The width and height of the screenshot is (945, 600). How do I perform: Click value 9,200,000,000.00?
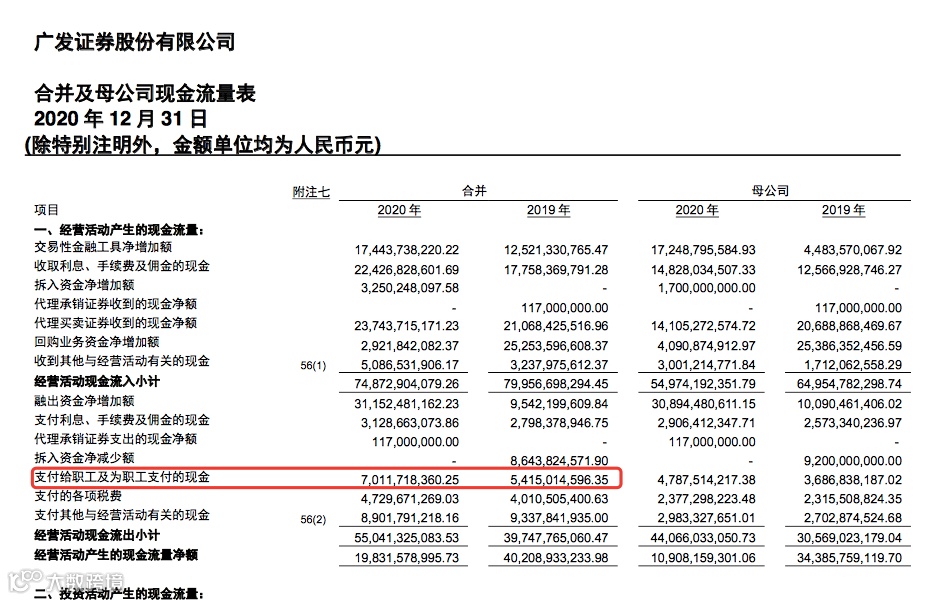point(853,461)
